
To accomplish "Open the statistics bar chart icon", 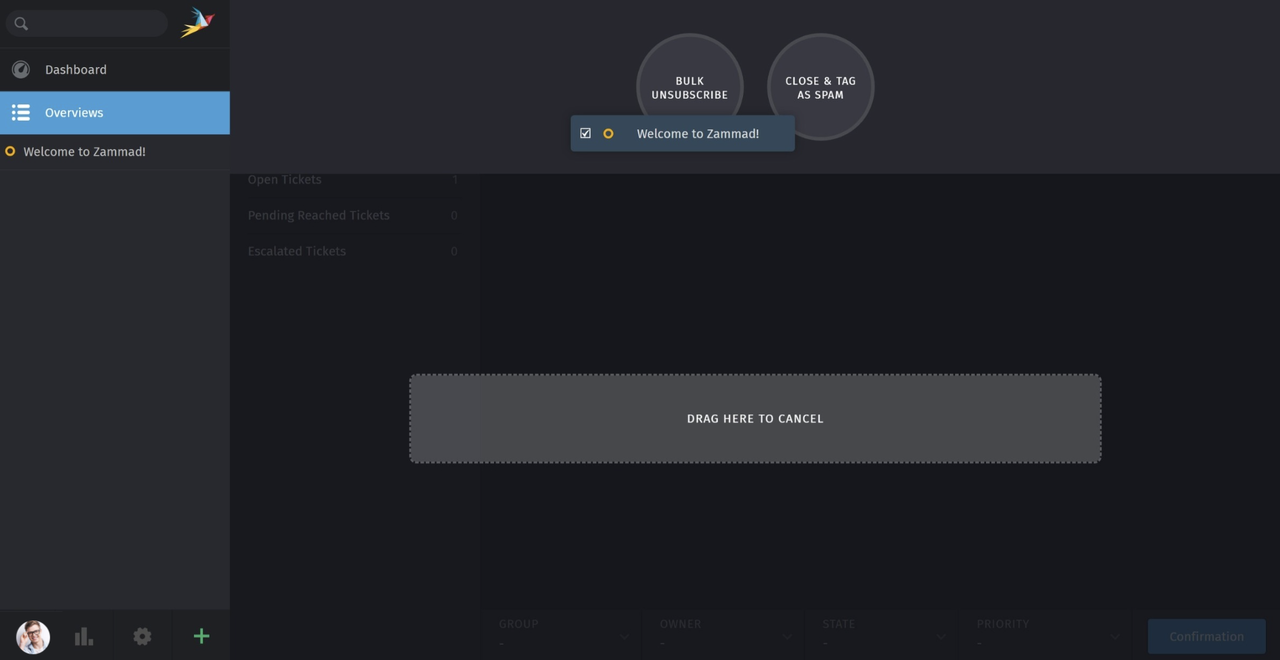I will pos(84,636).
